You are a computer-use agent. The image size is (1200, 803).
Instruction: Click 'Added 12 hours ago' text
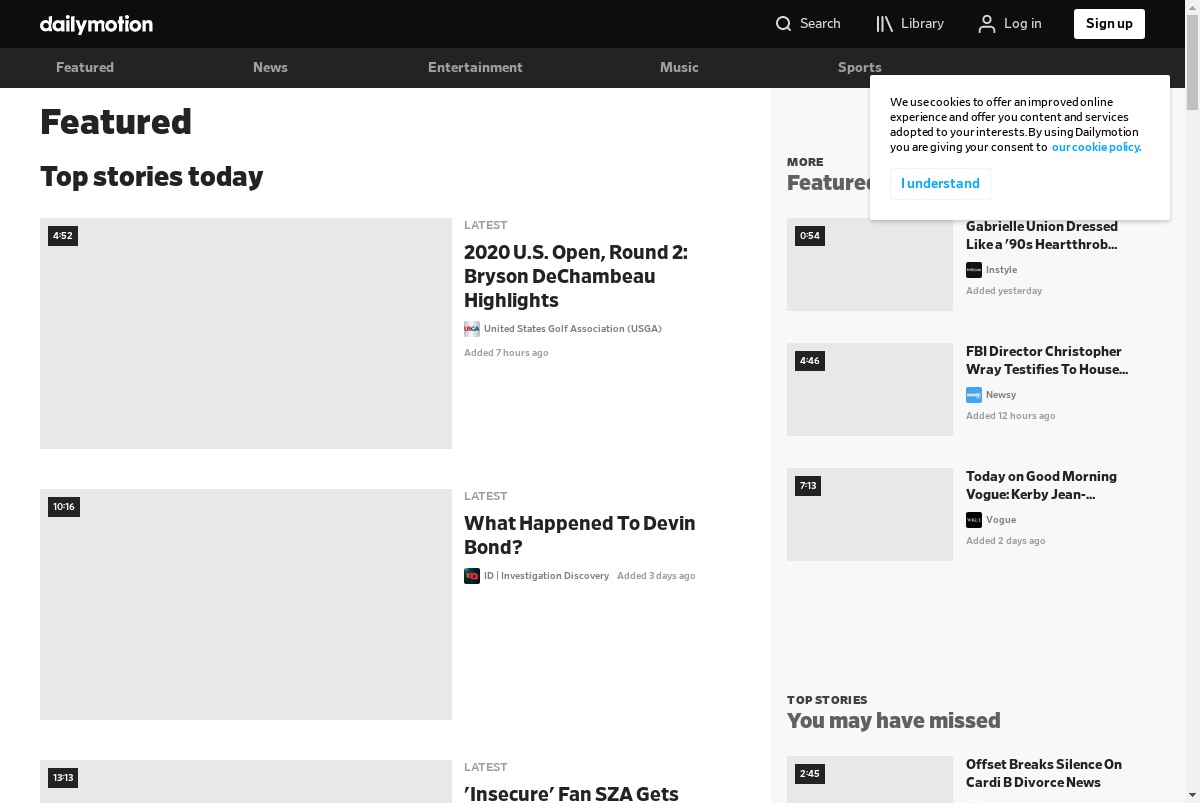(x=1010, y=416)
